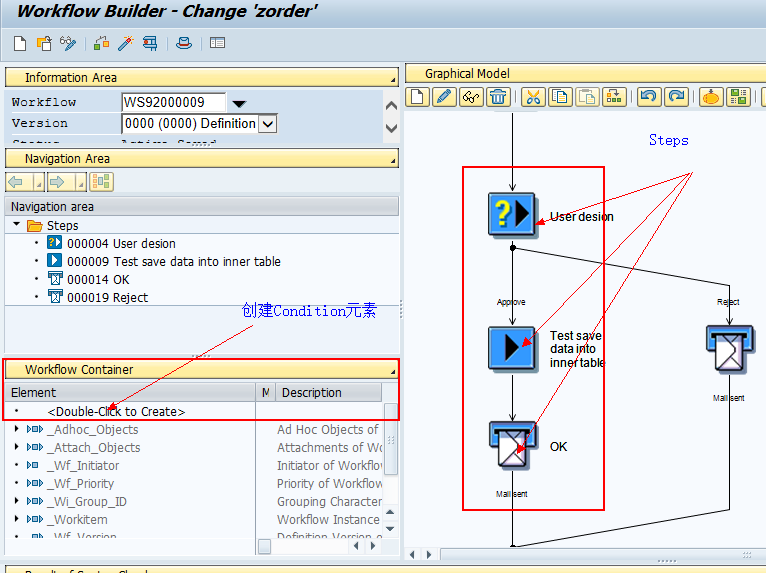Click Information Area scroll down arrow
Viewport: 766px width, 573px height.
click(x=391, y=128)
